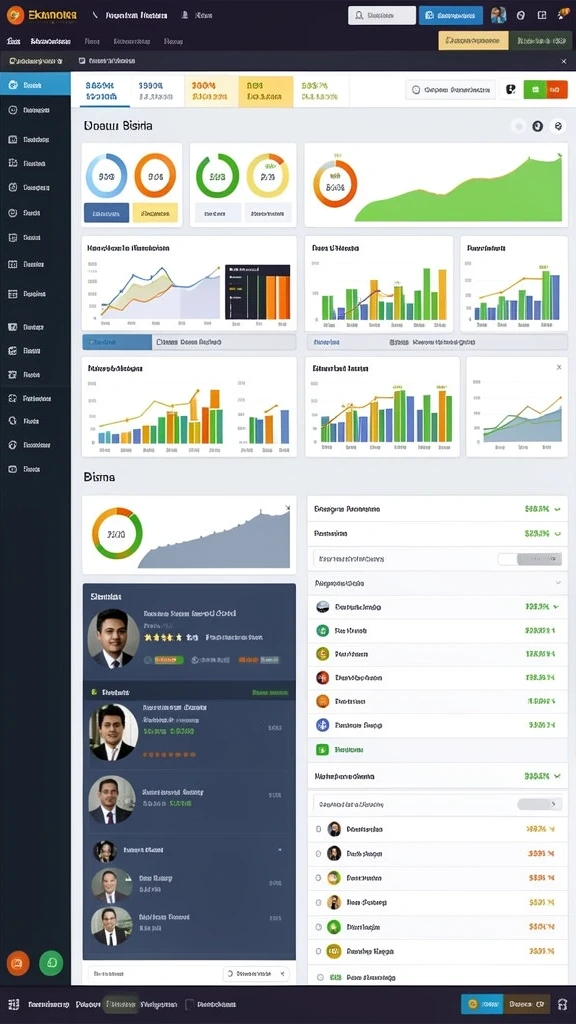Select the highlighted blue first sidebar item
Image resolution: width=576 pixels, height=1024 pixels.
(x=35, y=85)
